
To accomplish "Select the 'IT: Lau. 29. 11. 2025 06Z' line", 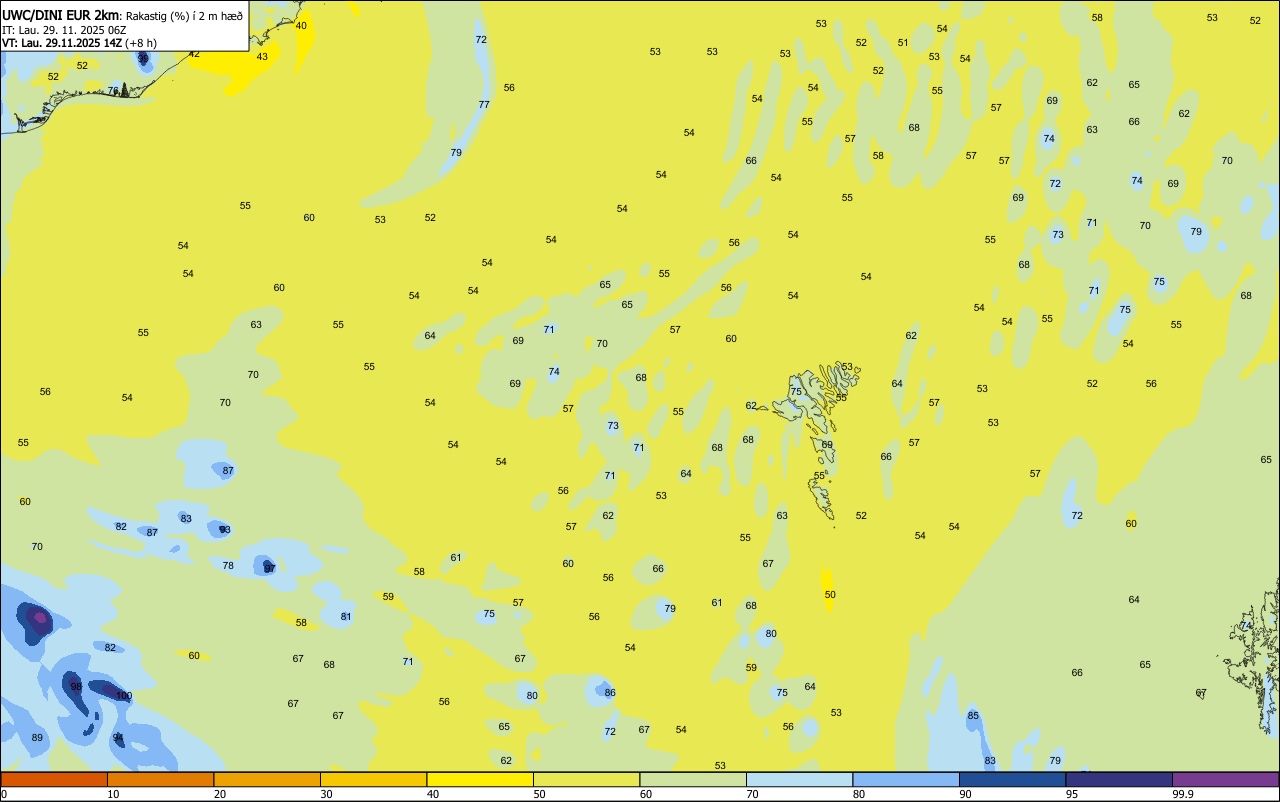I will point(64,30).
